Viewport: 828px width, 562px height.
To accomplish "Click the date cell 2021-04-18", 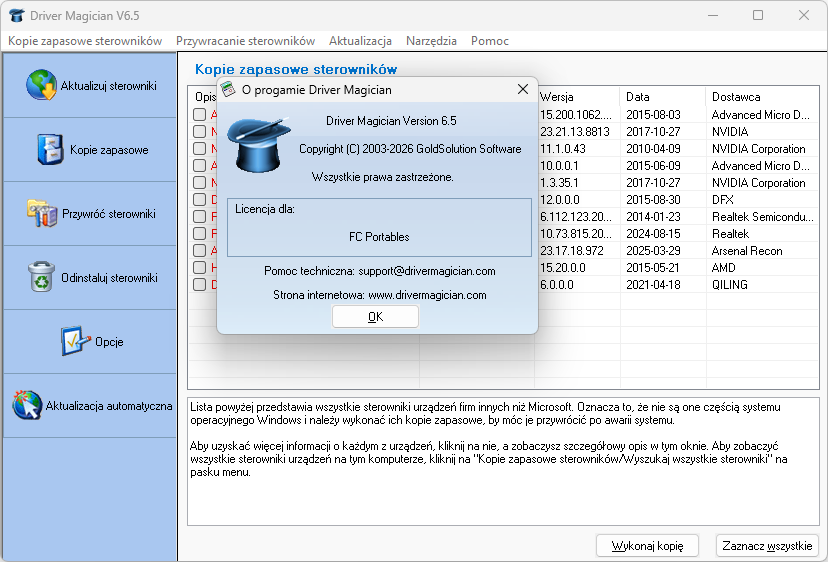I will (x=653, y=285).
